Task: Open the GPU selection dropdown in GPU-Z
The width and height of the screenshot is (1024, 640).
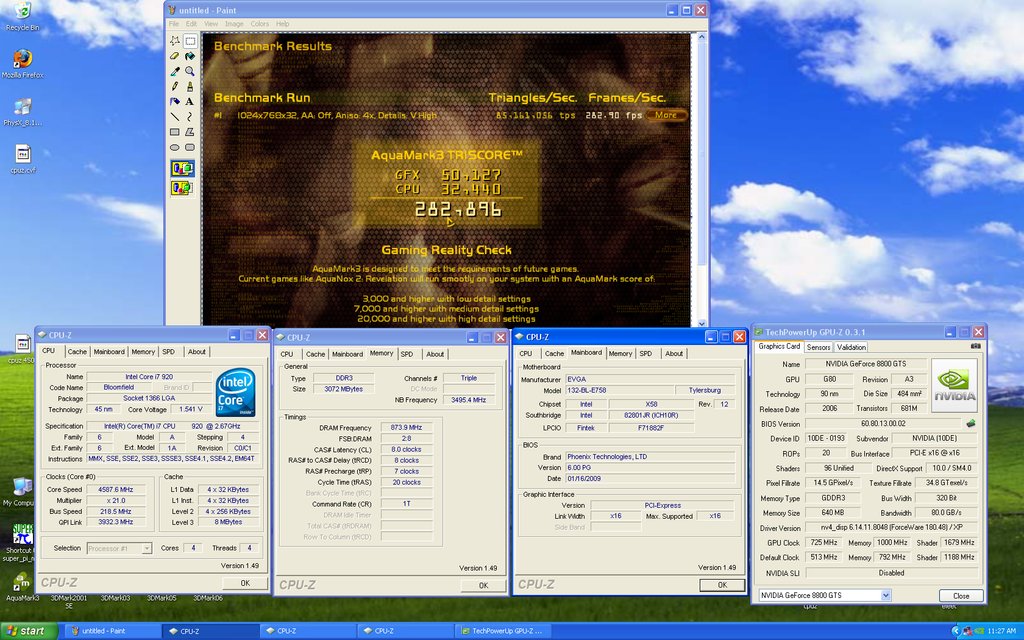Action: 886,595
